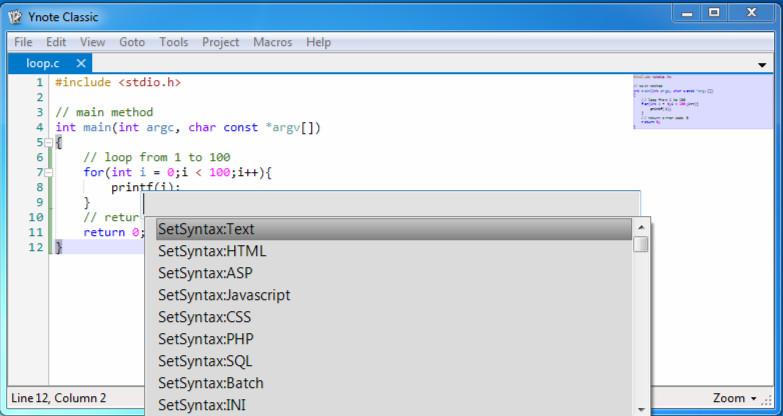Select SetSyntax:CSS command
This screenshot has height=416, width=783.
[393, 317]
